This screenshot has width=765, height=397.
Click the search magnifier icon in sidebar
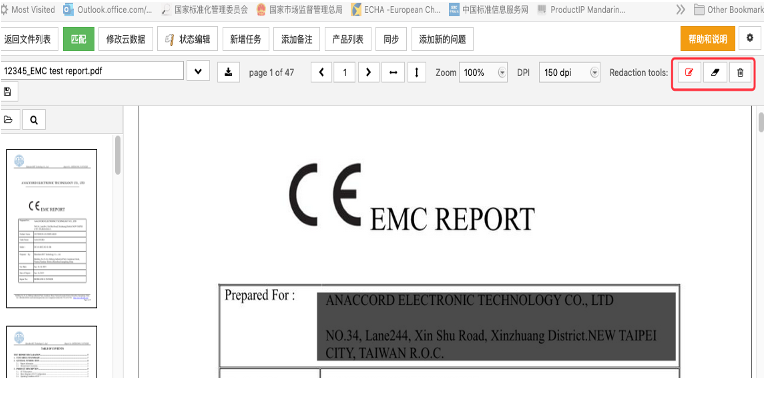[x=34, y=119]
